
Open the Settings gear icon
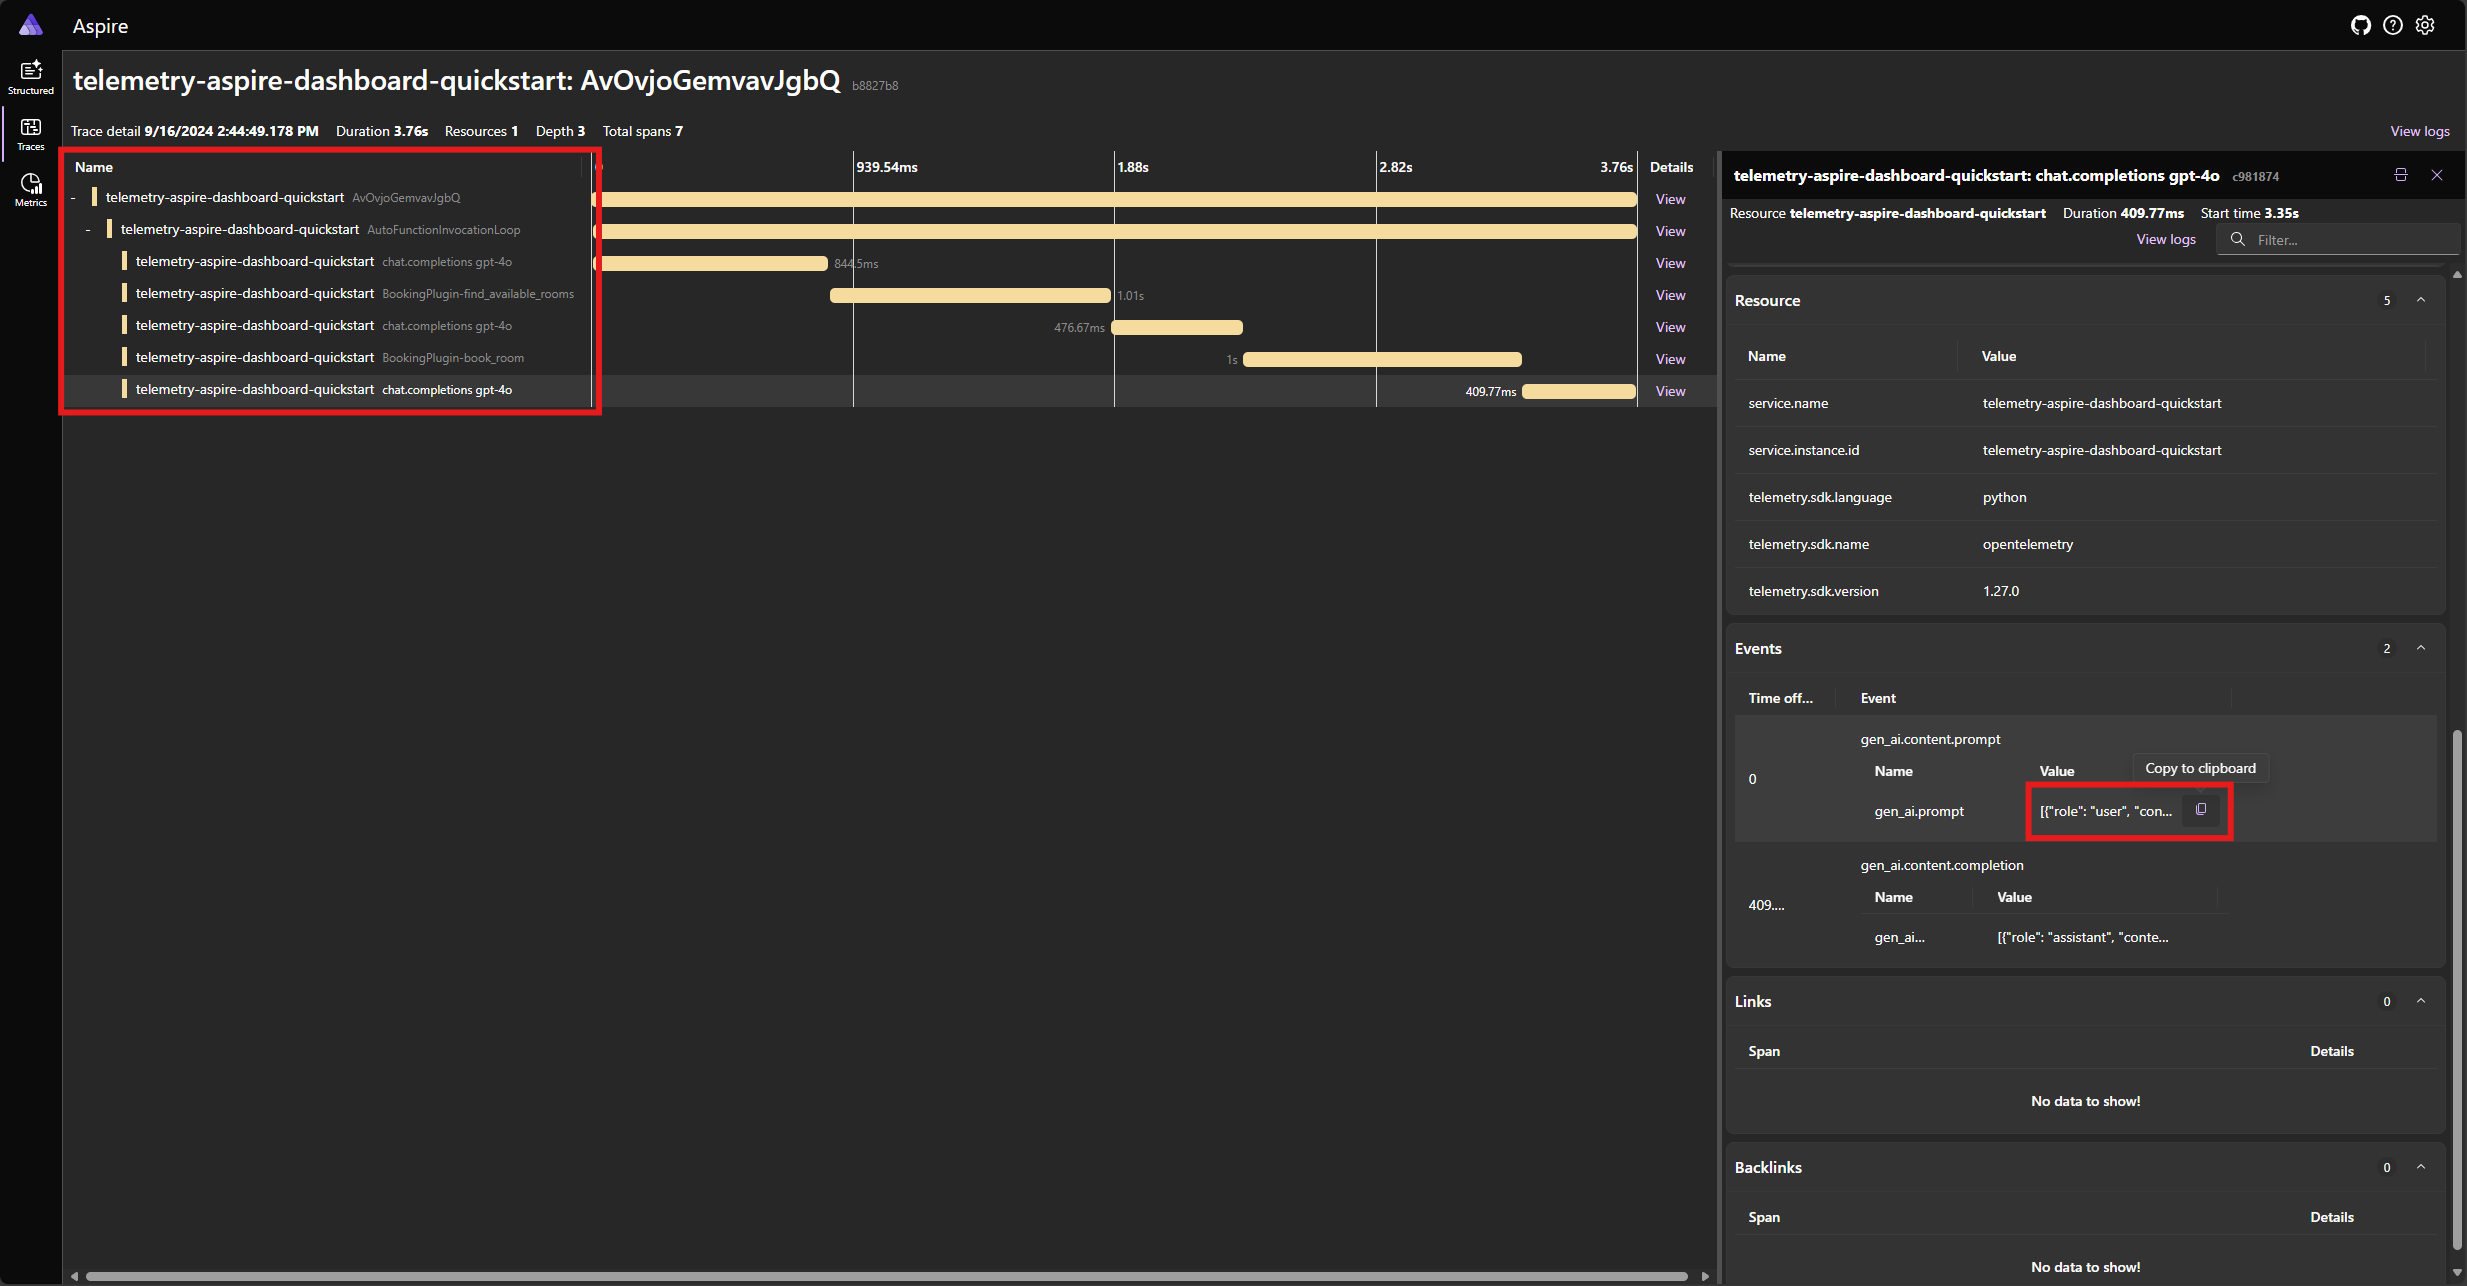[2425, 26]
